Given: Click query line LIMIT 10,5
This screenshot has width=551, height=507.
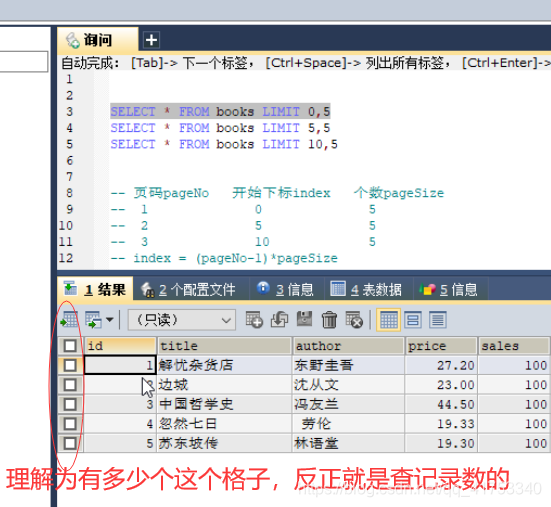Looking at the screenshot, I should (x=224, y=144).
